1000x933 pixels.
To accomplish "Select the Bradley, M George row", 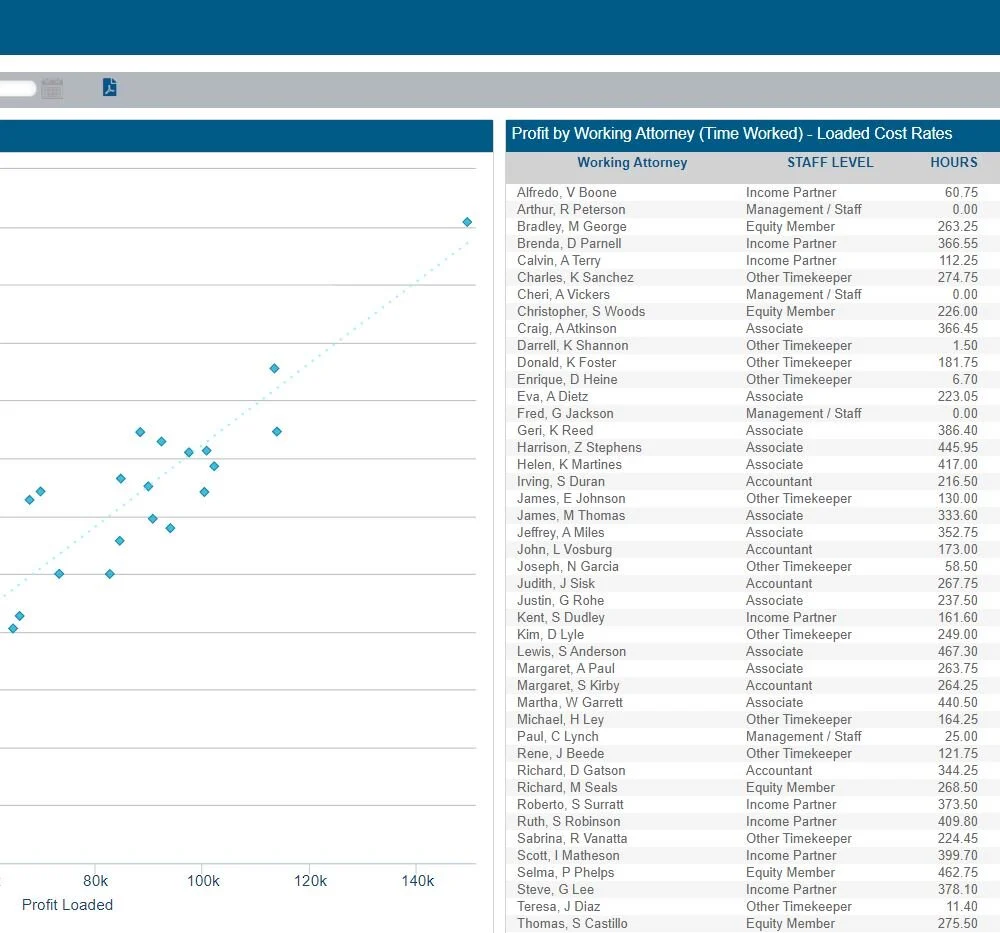I will (753, 226).
